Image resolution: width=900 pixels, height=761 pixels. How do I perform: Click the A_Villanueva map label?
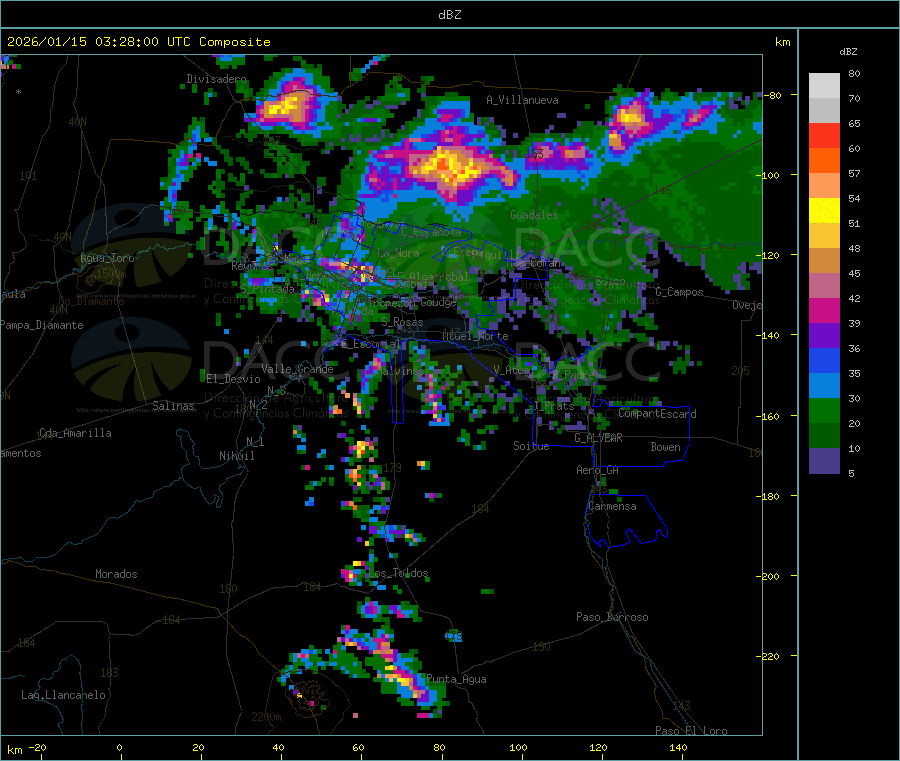tap(522, 100)
